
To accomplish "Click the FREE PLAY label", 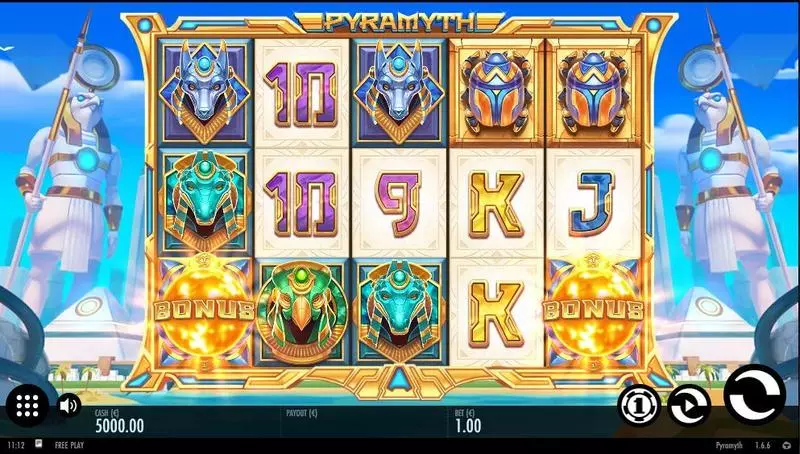I will tap(69, 445).
